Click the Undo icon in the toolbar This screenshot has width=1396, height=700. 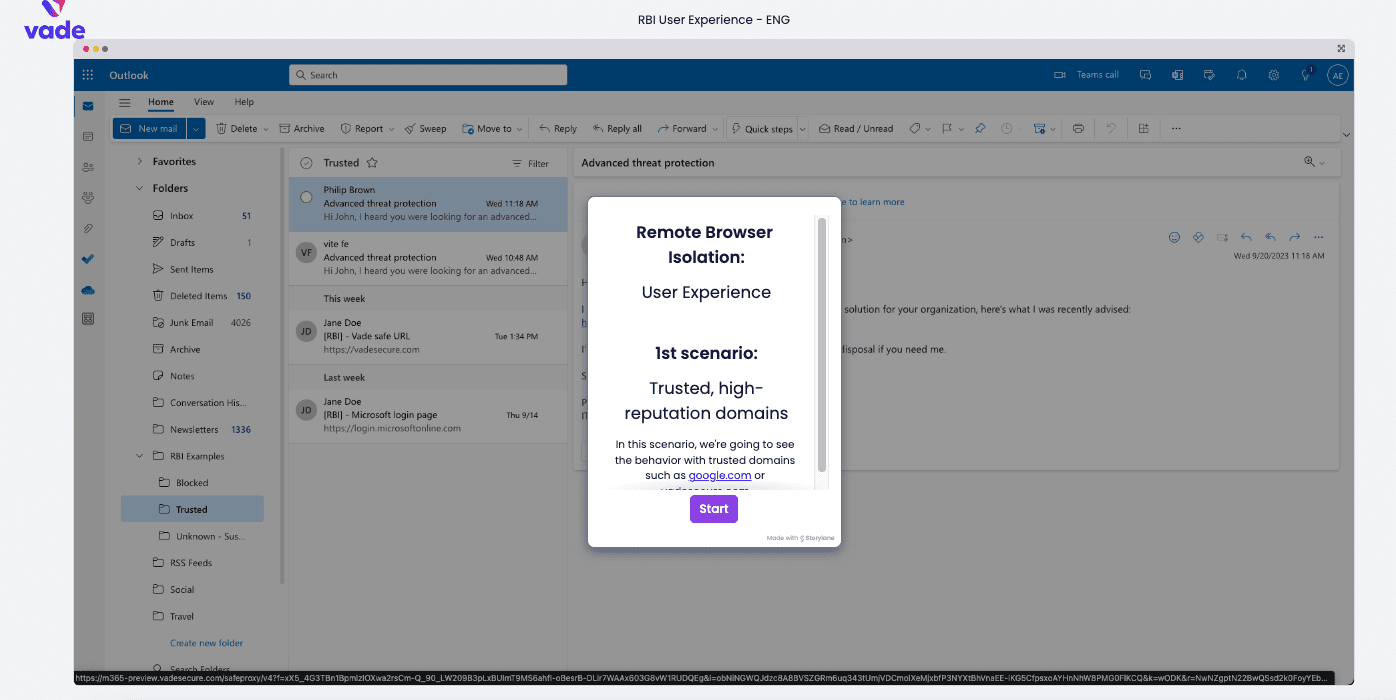pyautogui.click(x=1111, y=128)
